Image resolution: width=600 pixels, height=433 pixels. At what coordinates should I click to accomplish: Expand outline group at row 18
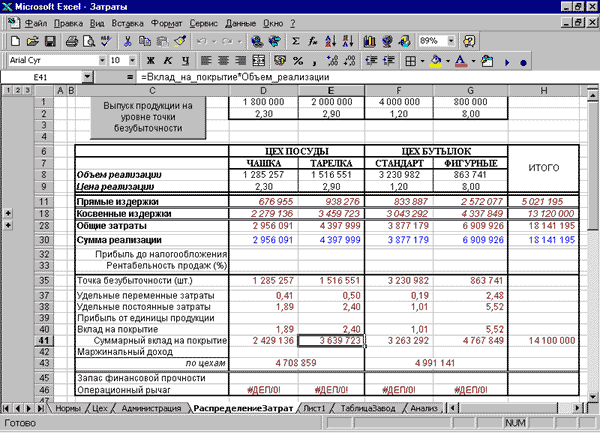click(8, 213)
